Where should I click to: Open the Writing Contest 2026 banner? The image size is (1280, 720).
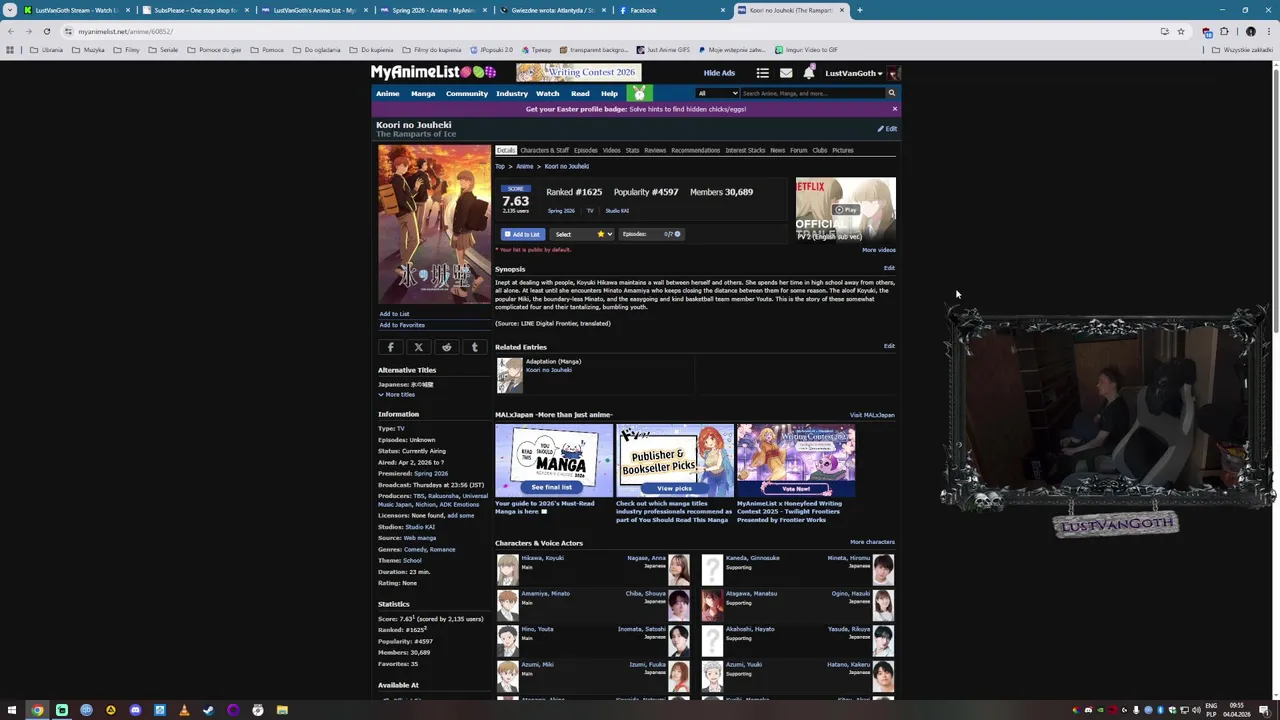click(578, 72)
